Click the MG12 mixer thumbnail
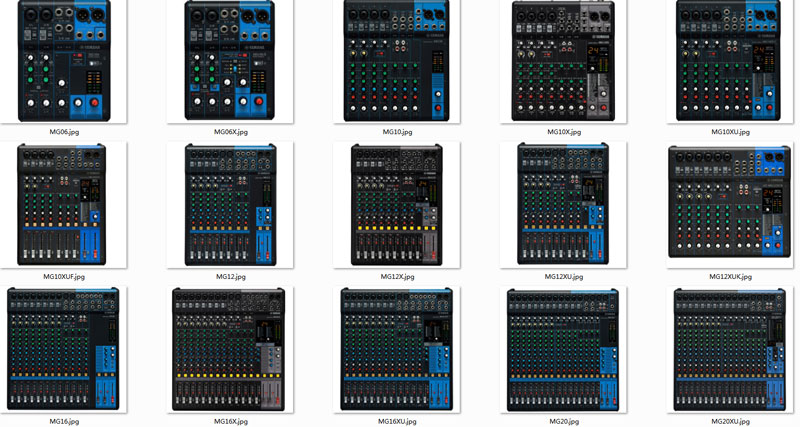The height and width of the screenshot is (427, 800). click(230, 204)
